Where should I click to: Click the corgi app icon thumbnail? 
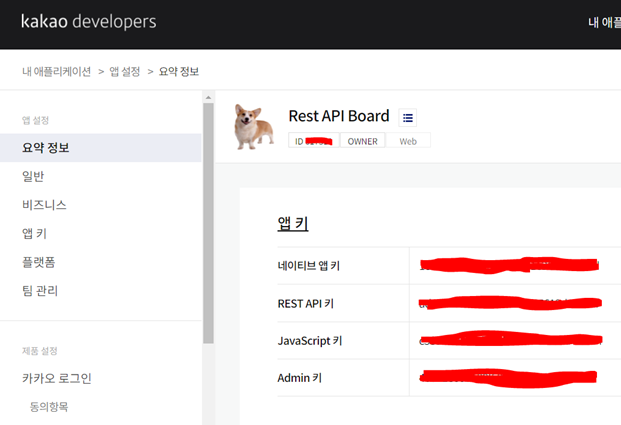pos(254,127)
